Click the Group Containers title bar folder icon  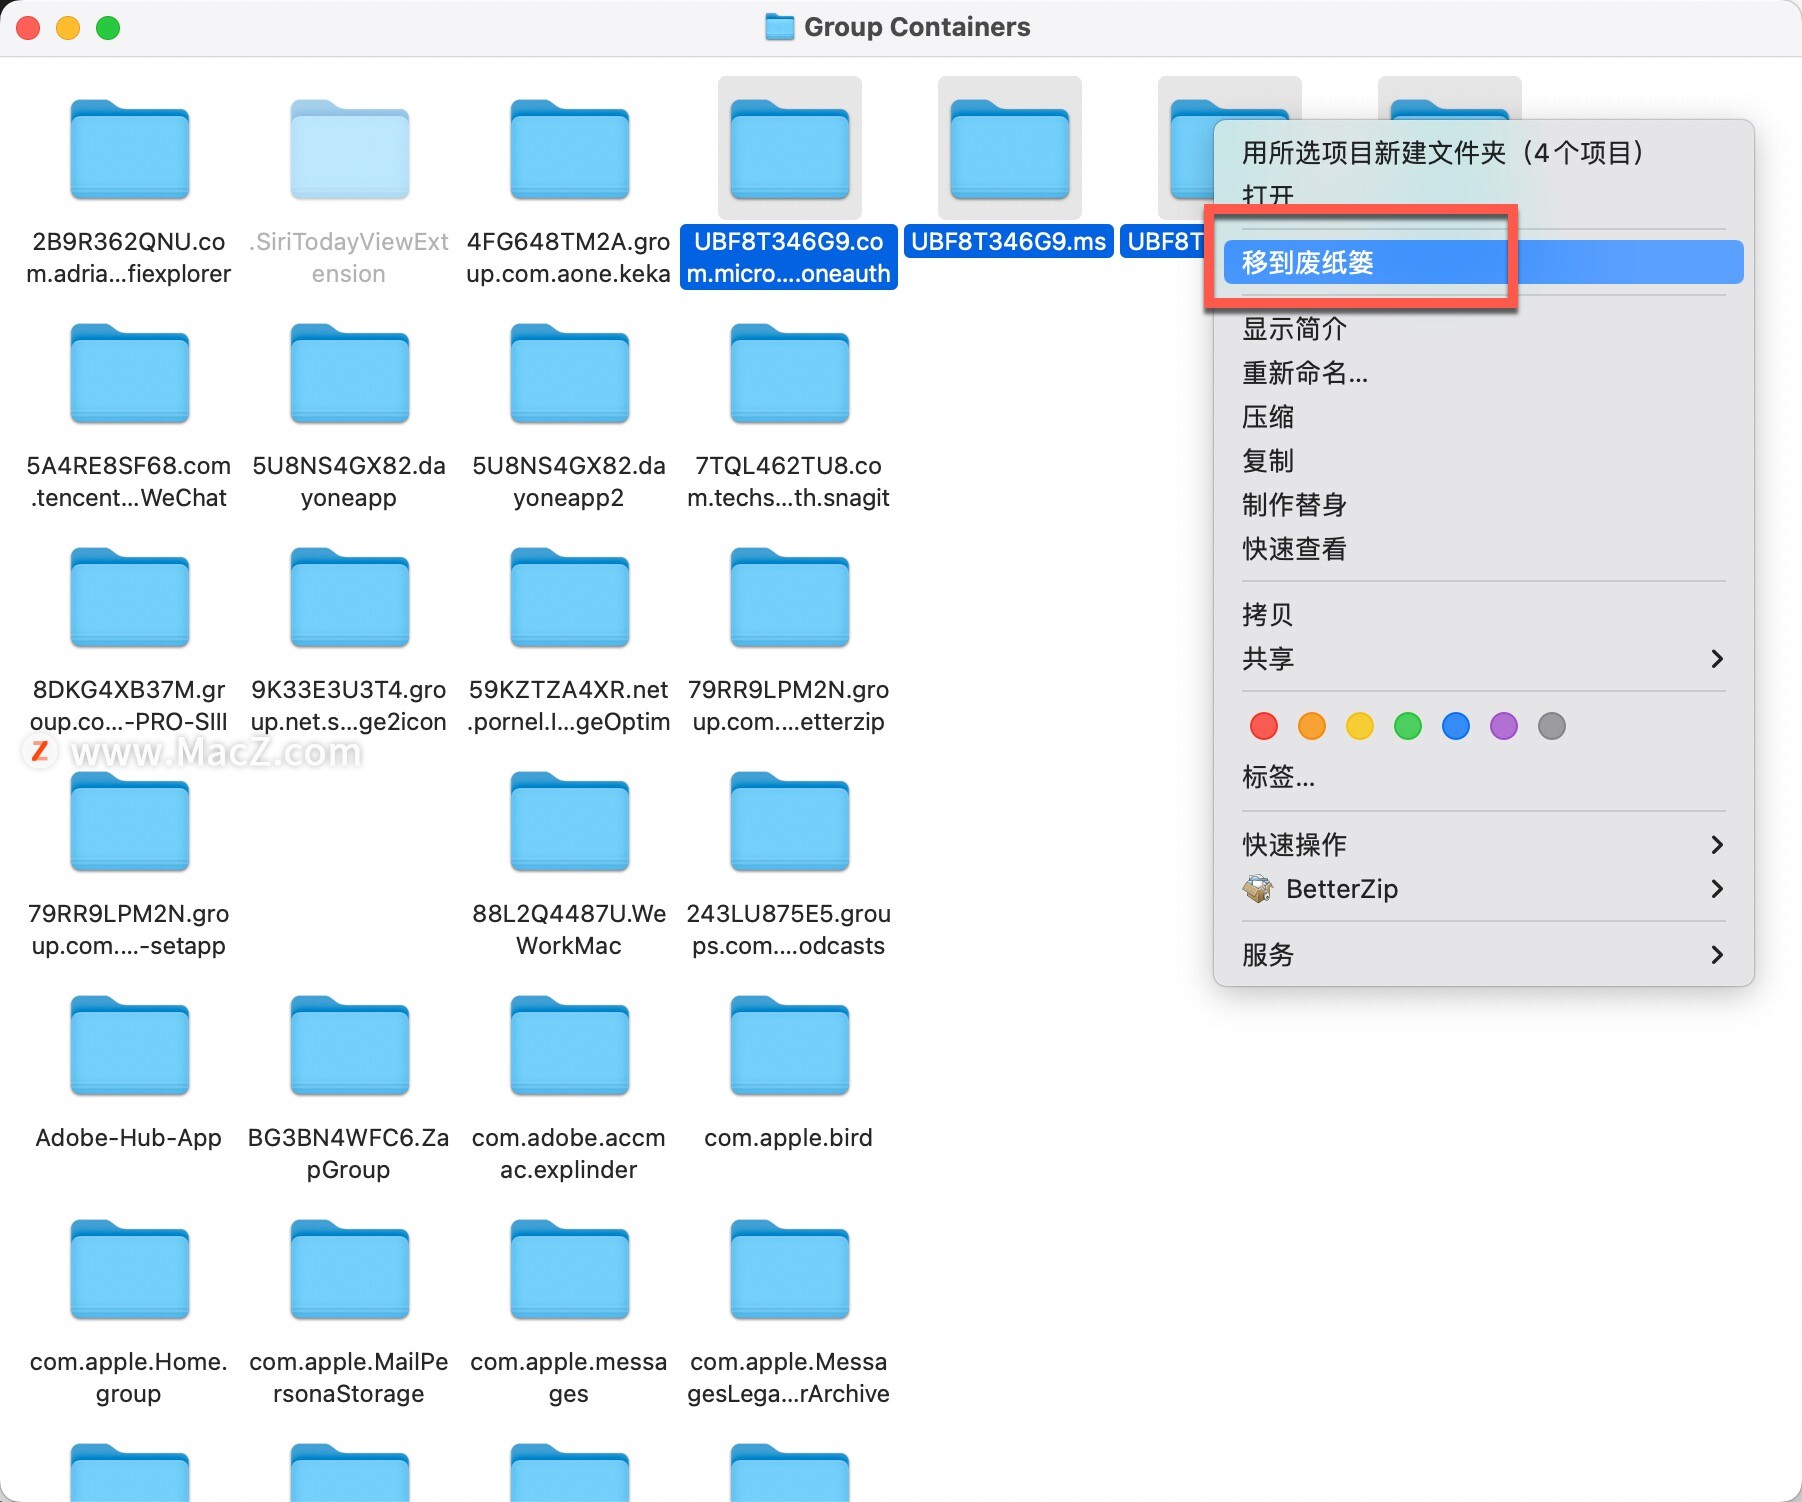[780, 27]
